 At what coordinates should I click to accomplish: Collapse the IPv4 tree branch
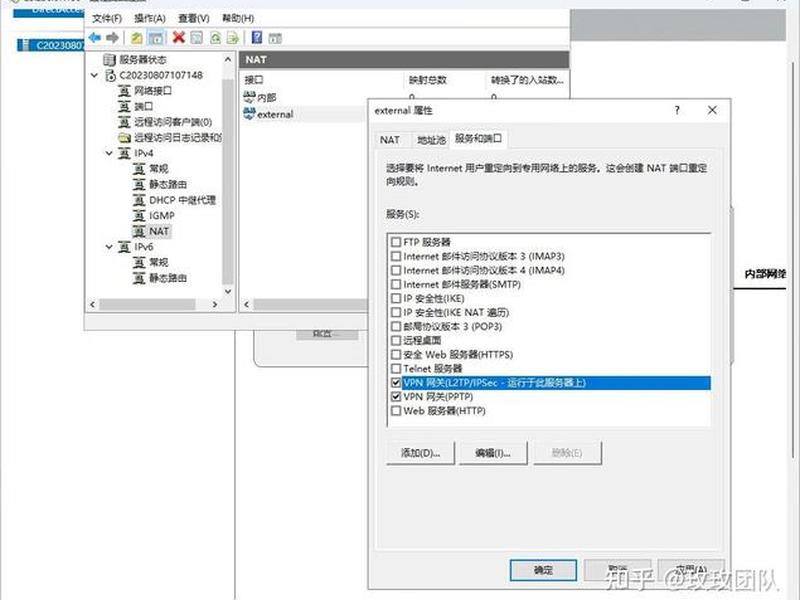[x=109, y=153]
